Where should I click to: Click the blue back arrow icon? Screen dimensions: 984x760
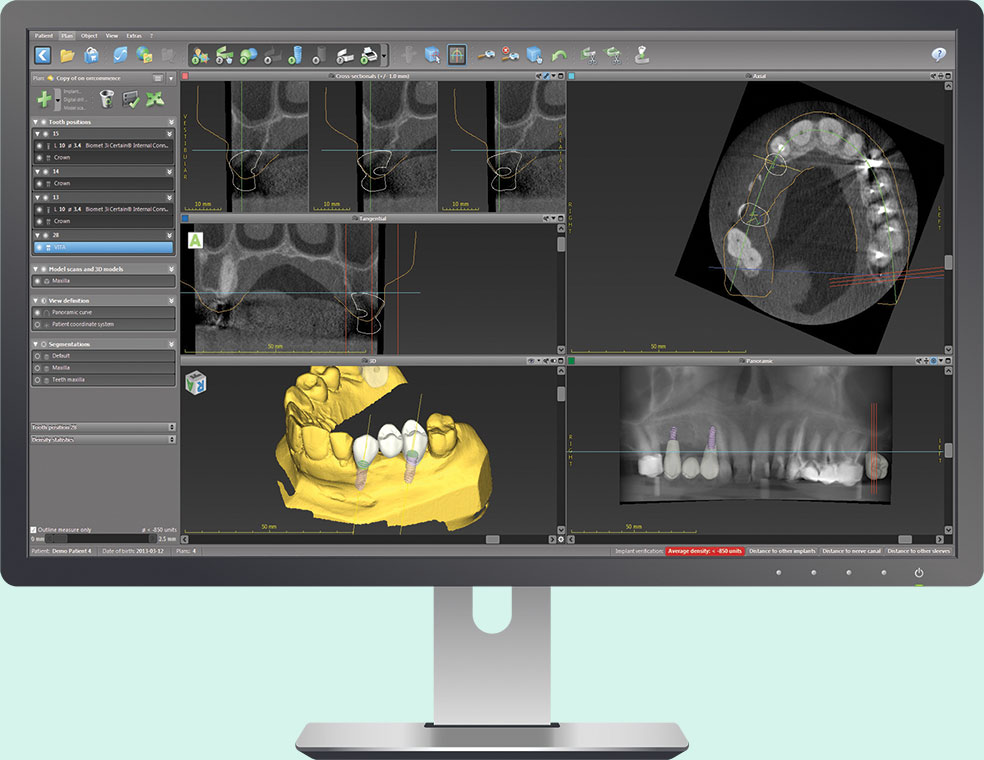pos(42,55)
